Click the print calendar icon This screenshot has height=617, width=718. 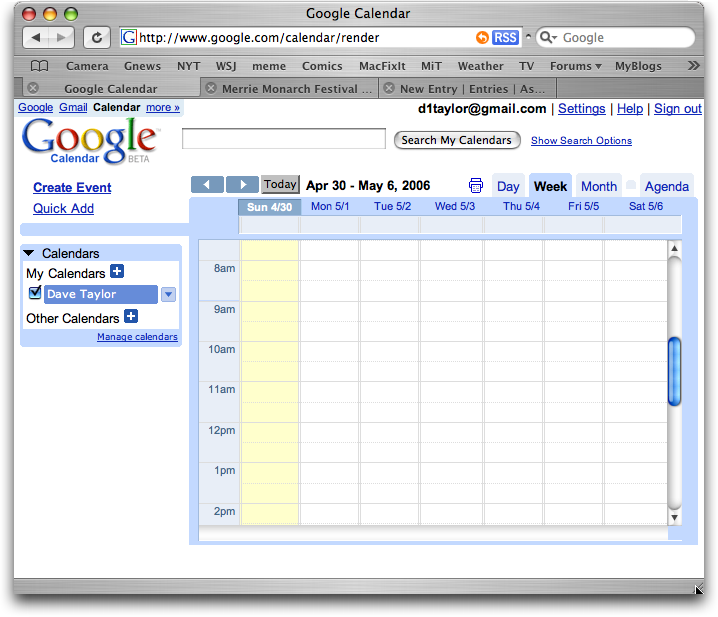[476, 186]
